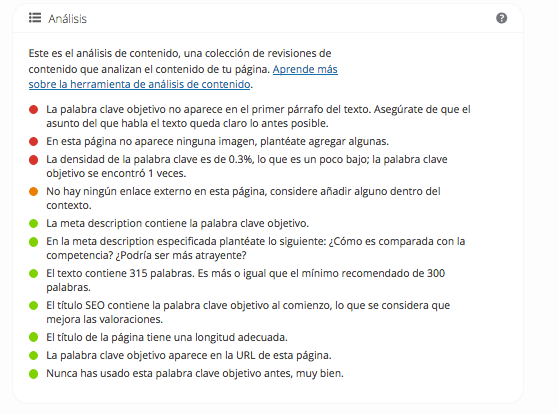
Task: Click red bullet for keyword density 0.3%
Action: click(34, 160)
